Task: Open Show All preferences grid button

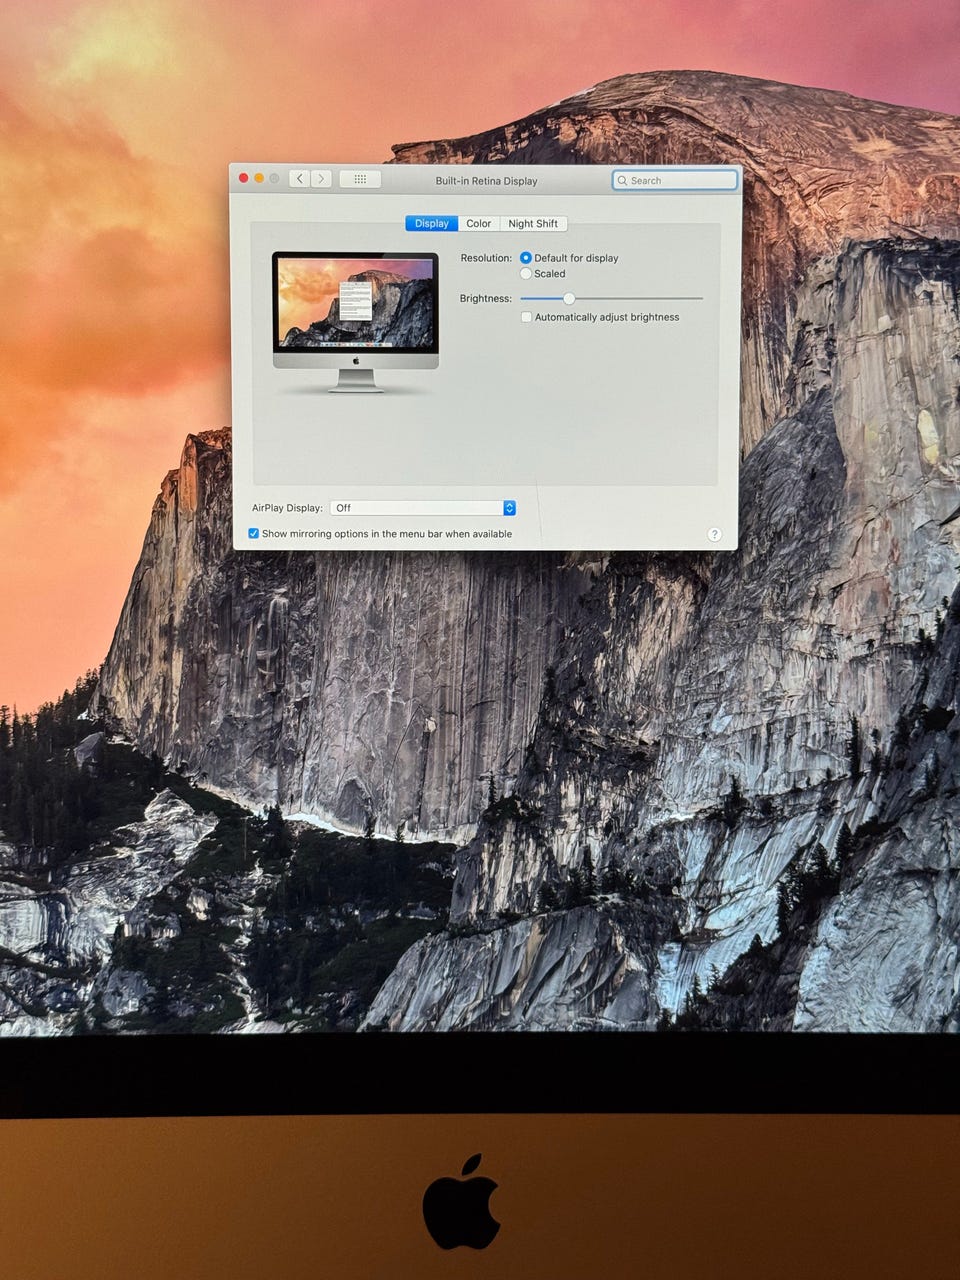Action: (360, 179)
